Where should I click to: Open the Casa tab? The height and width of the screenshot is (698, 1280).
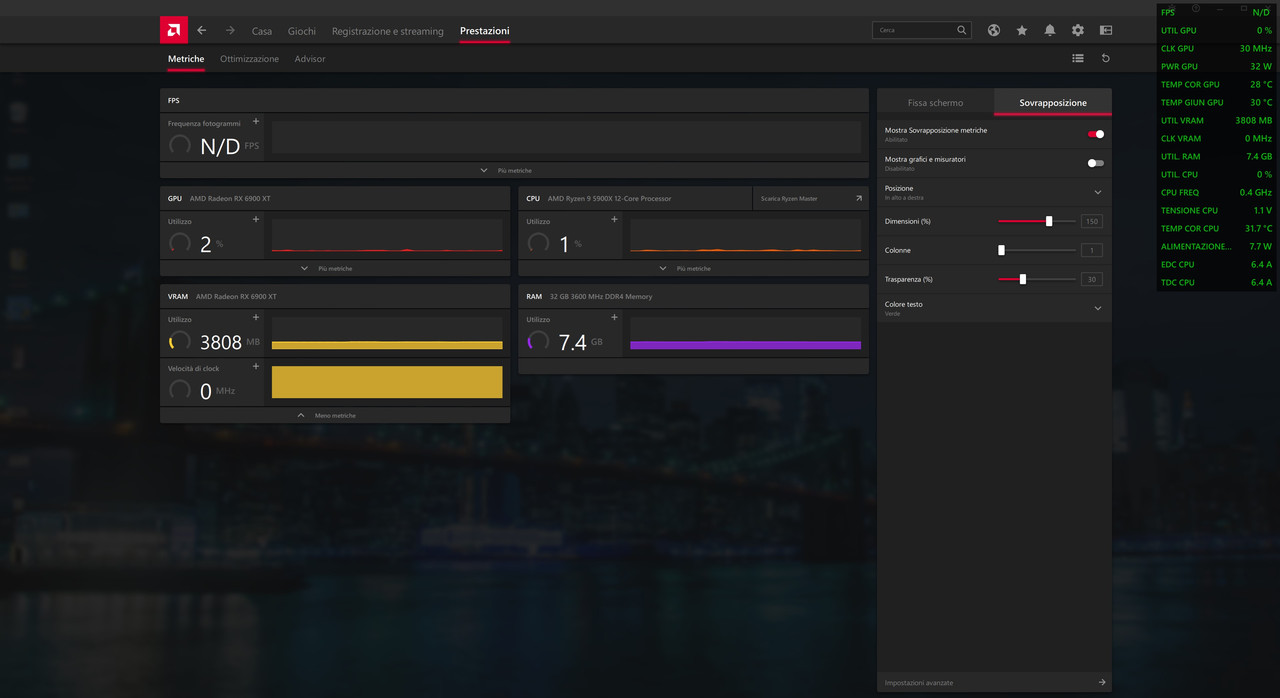(x=262, y=31)
